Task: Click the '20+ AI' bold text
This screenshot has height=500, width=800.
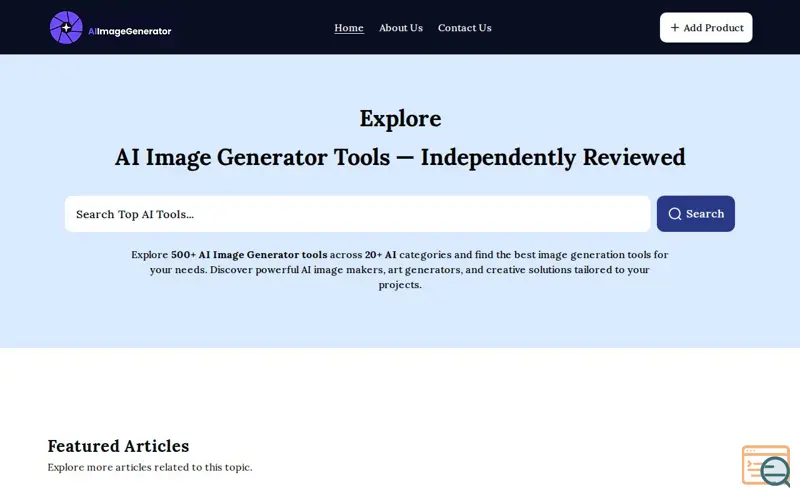Action: 380,255
